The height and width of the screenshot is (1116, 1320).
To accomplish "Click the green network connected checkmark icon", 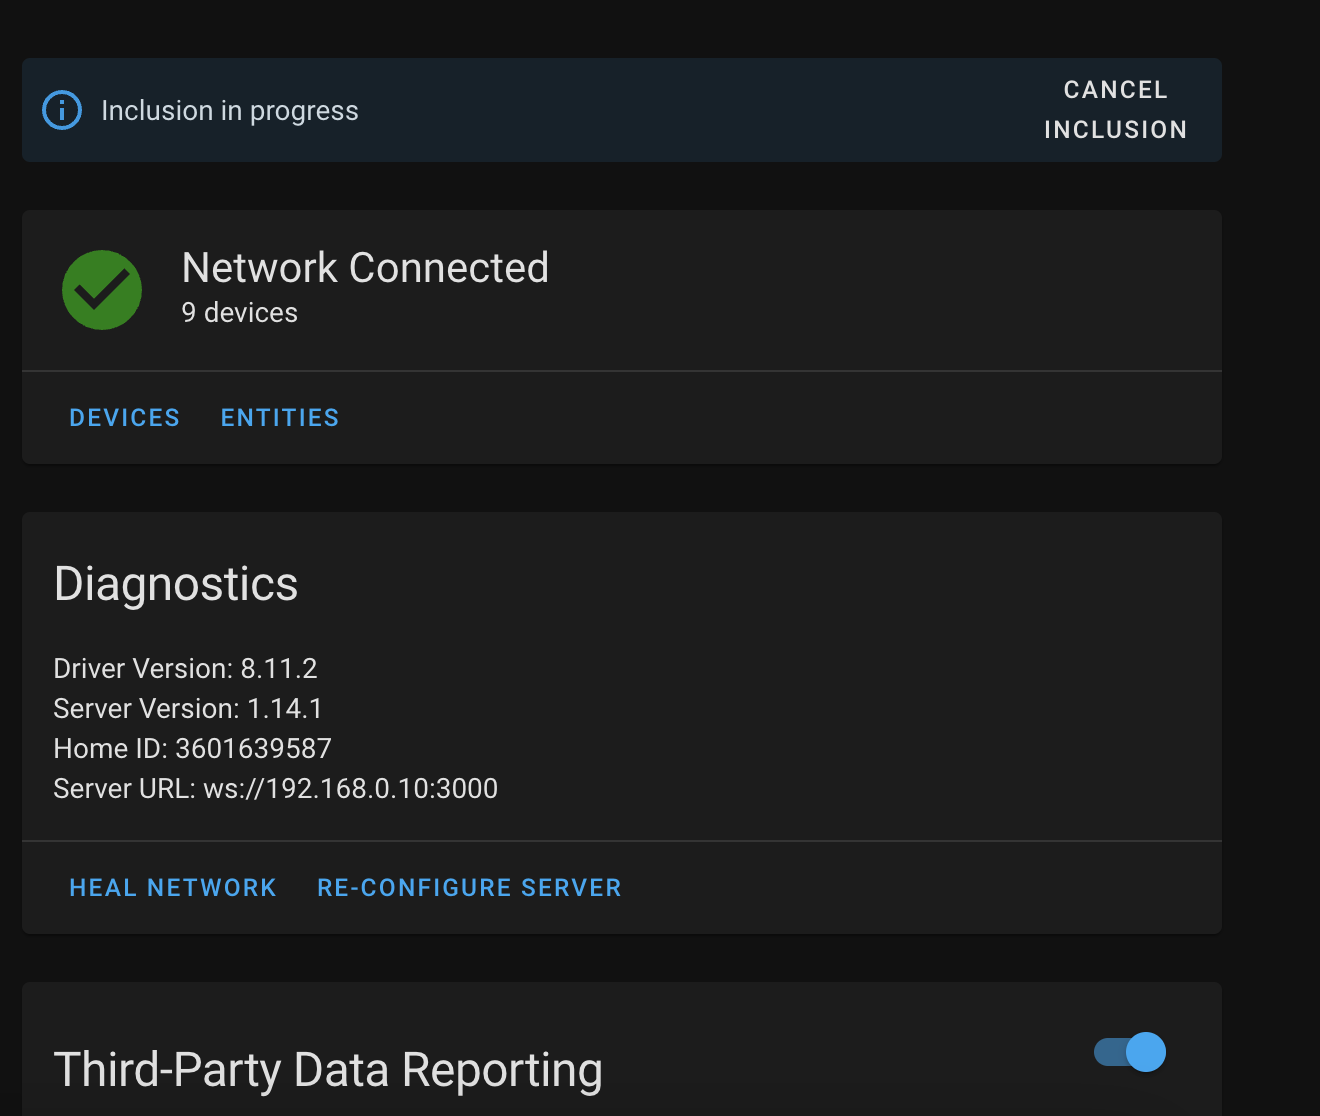I will click(x=102, y=290).
